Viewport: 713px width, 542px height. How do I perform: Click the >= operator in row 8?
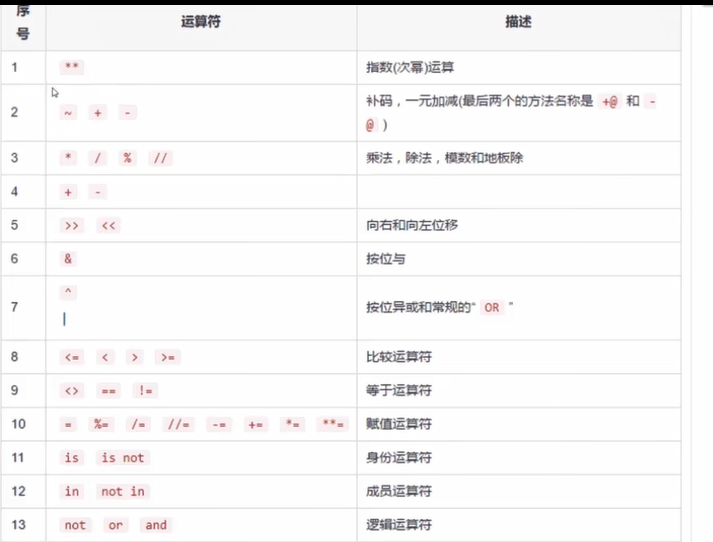(x=167, y=357)
